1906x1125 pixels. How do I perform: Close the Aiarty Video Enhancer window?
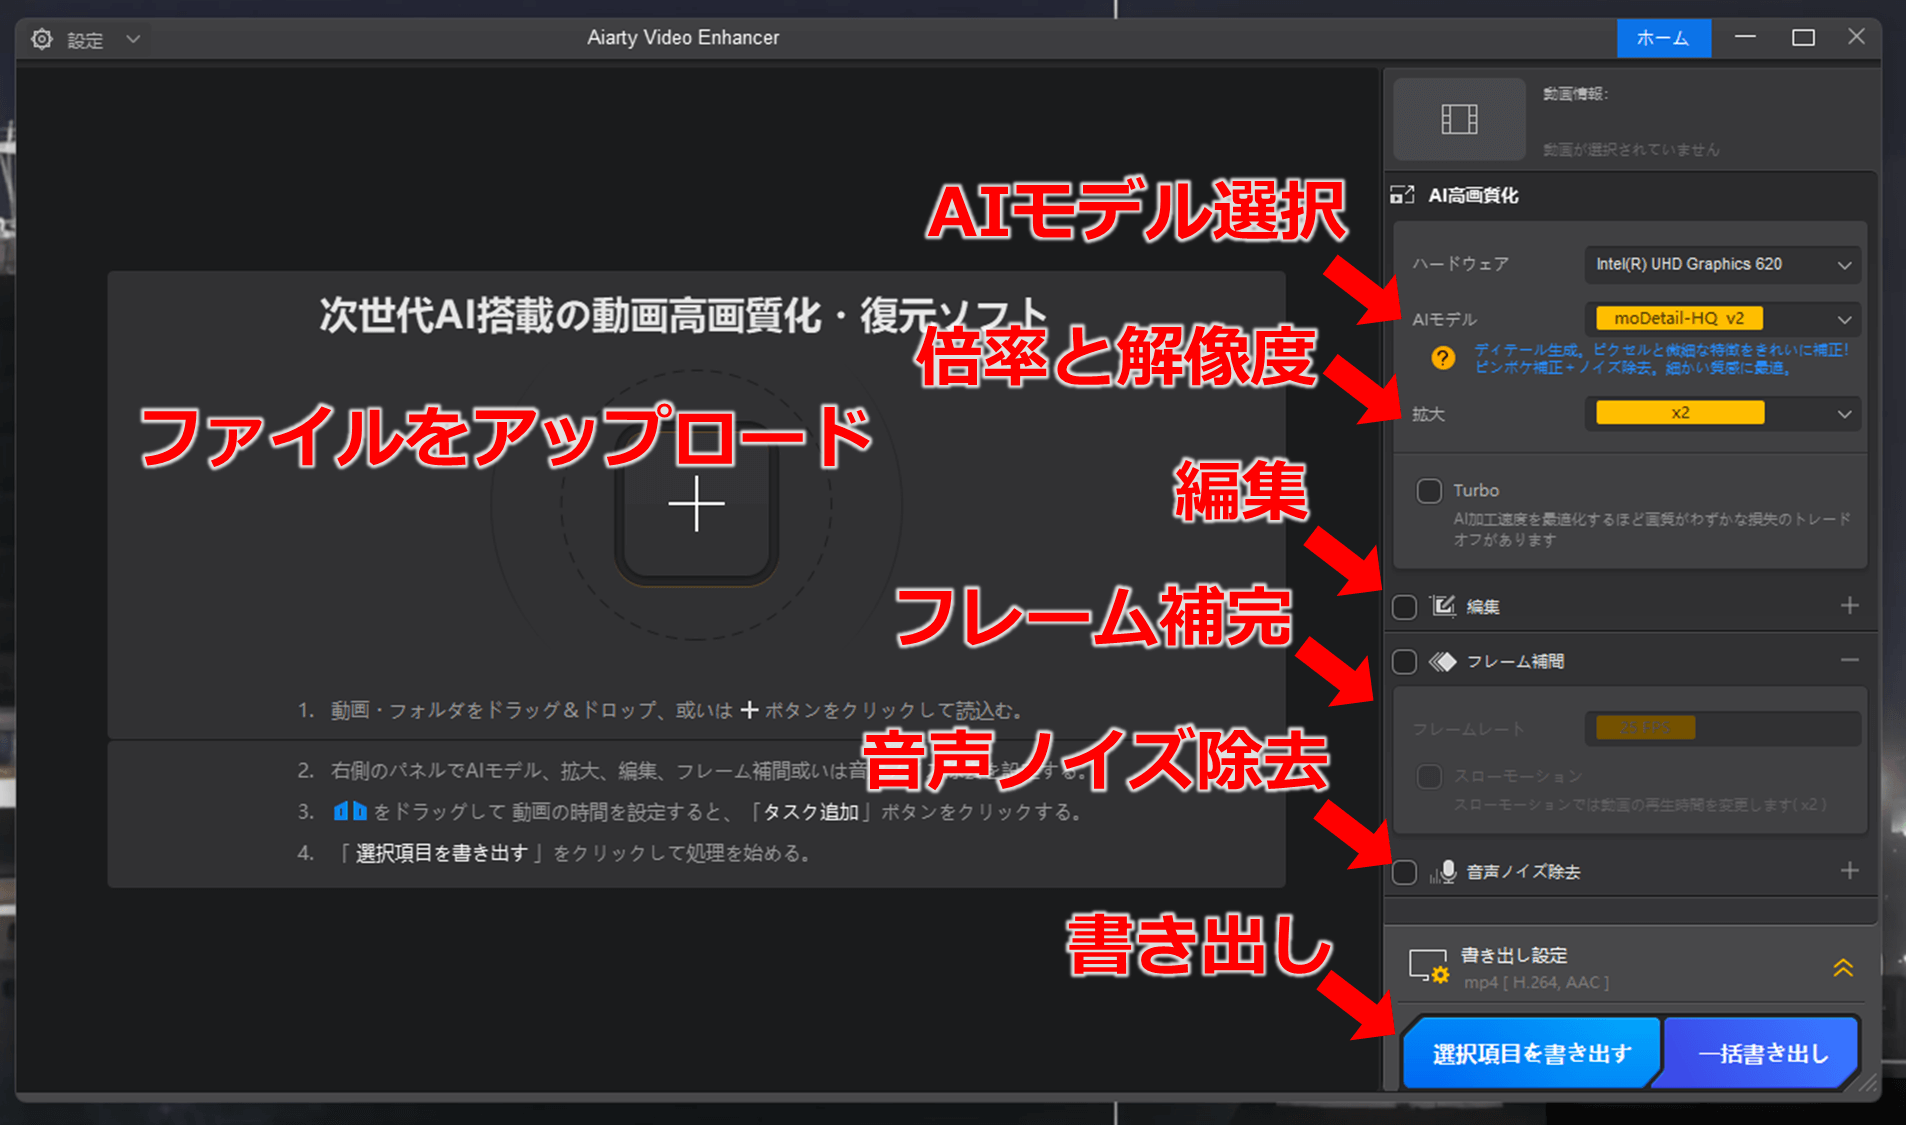point(1856,37)
